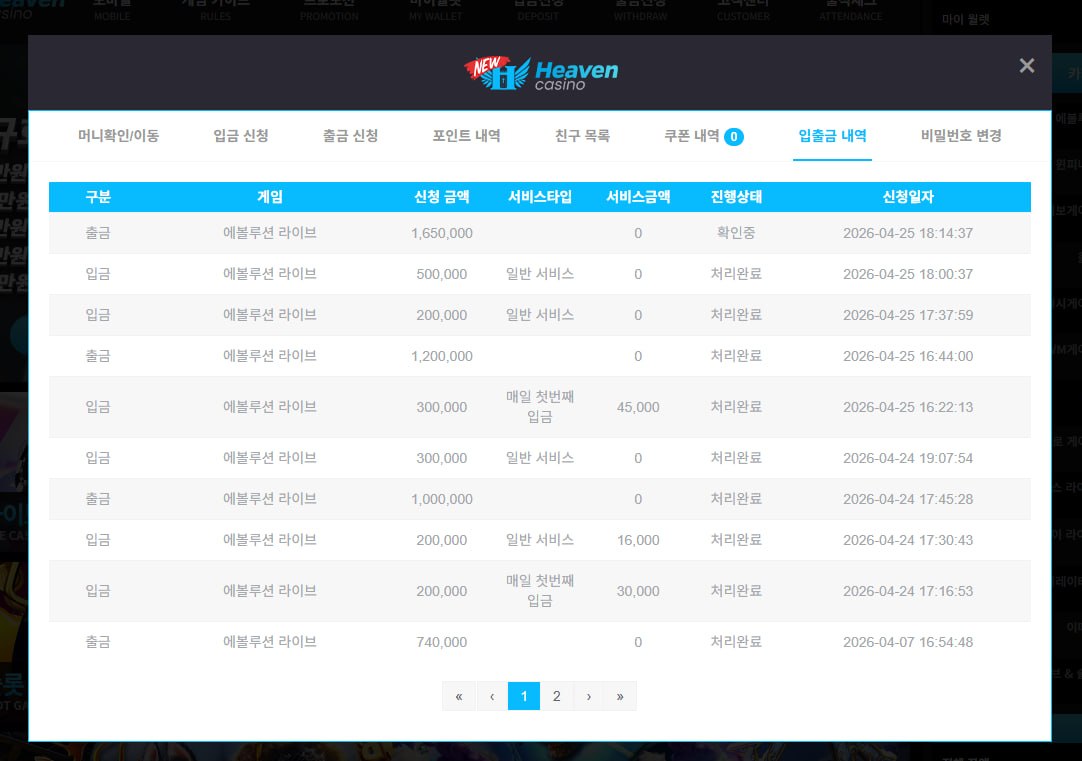Click the 신청 금액 column header

coord(441,197)
